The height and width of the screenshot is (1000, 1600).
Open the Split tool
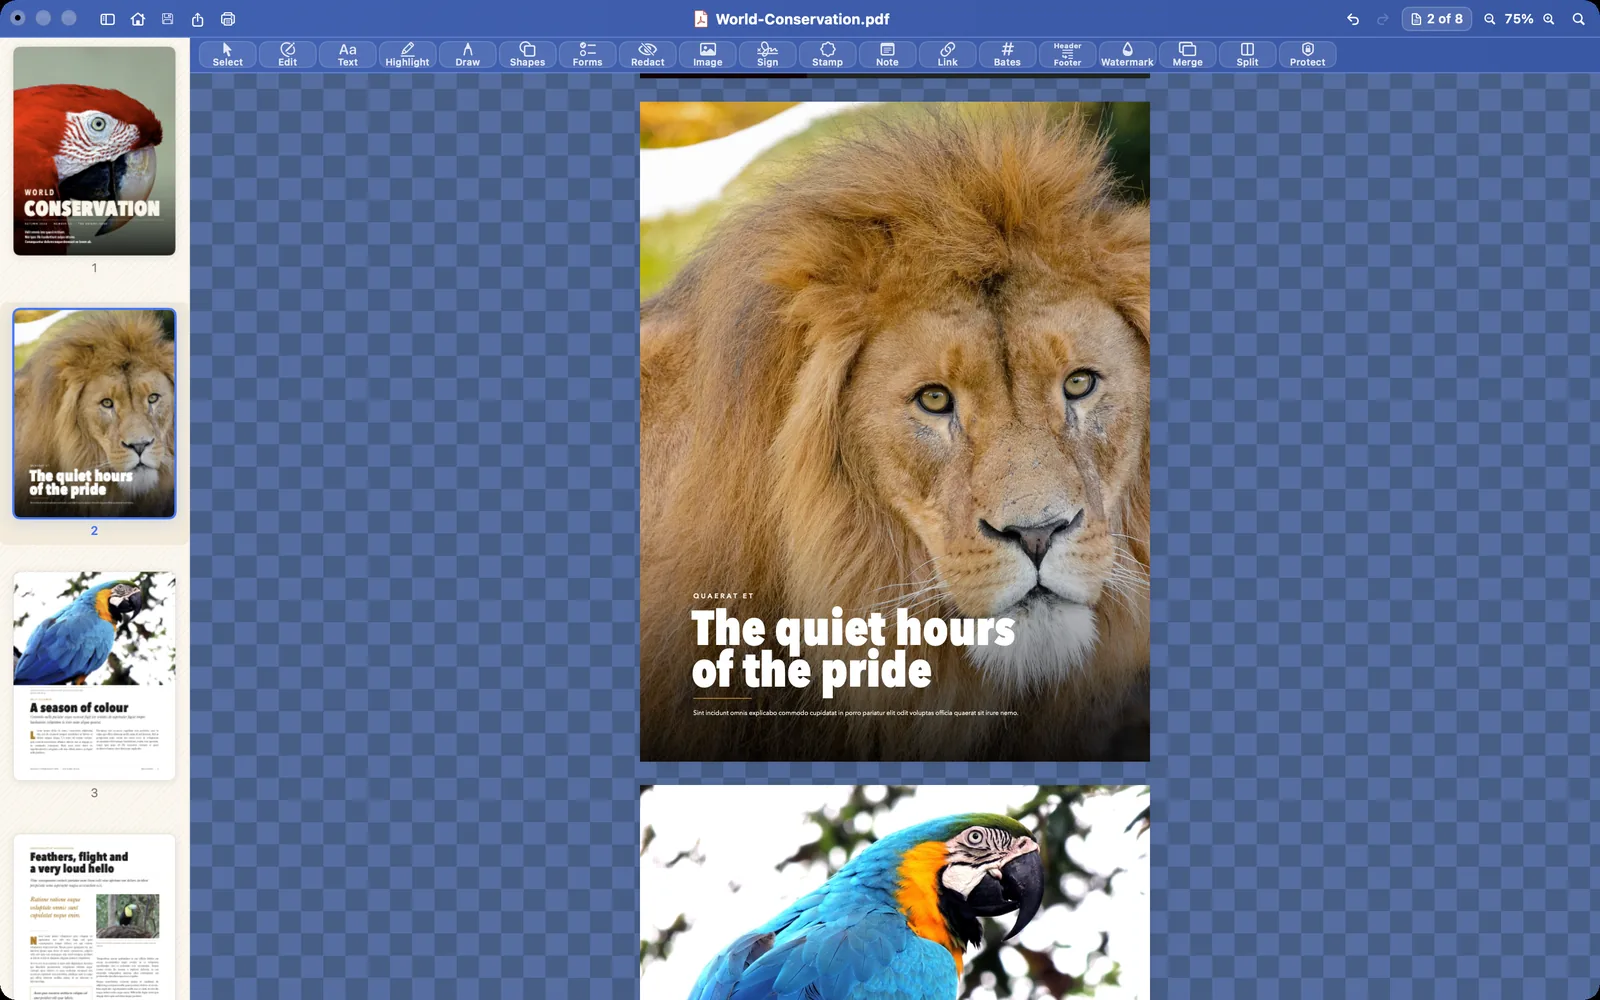(1247, 54)
